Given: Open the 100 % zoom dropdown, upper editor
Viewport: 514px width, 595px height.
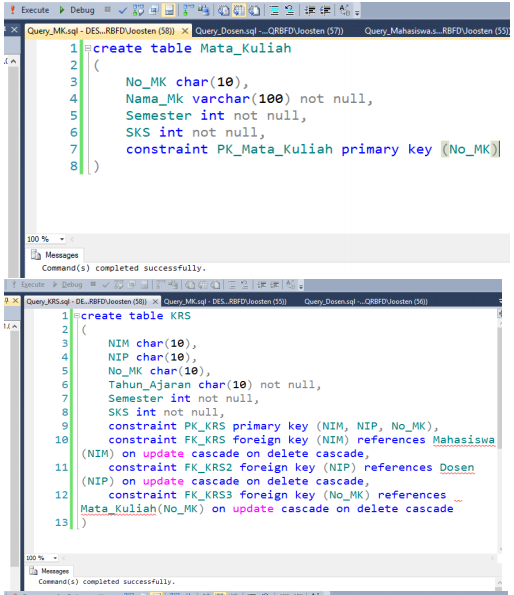Looking at the screenshot, I should [62, 239].
